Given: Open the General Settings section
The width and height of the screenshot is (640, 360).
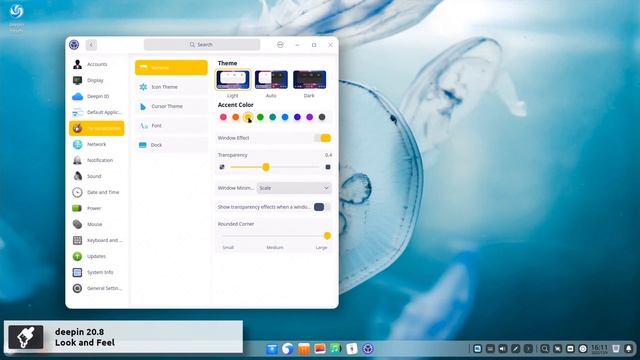Looking at the screenshot, I should pyautogui.click(x=97, y=288).
